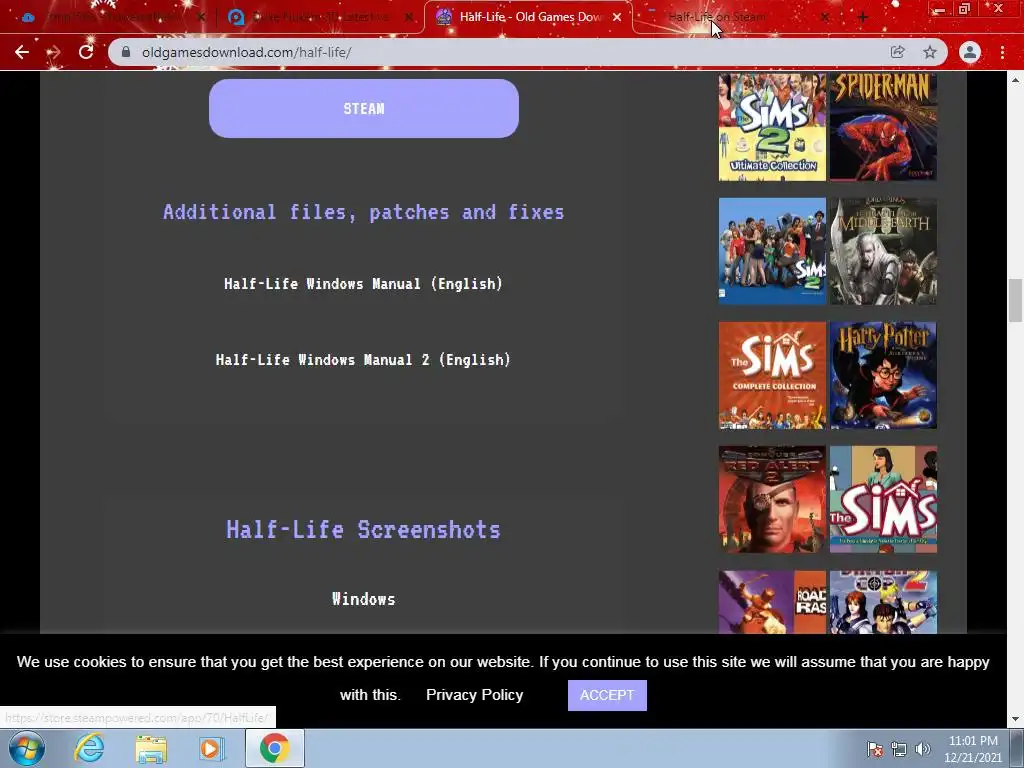Open the Privacy Policy link
The height and width of the screenshot is (768, 1024).
tap(475, 695)
